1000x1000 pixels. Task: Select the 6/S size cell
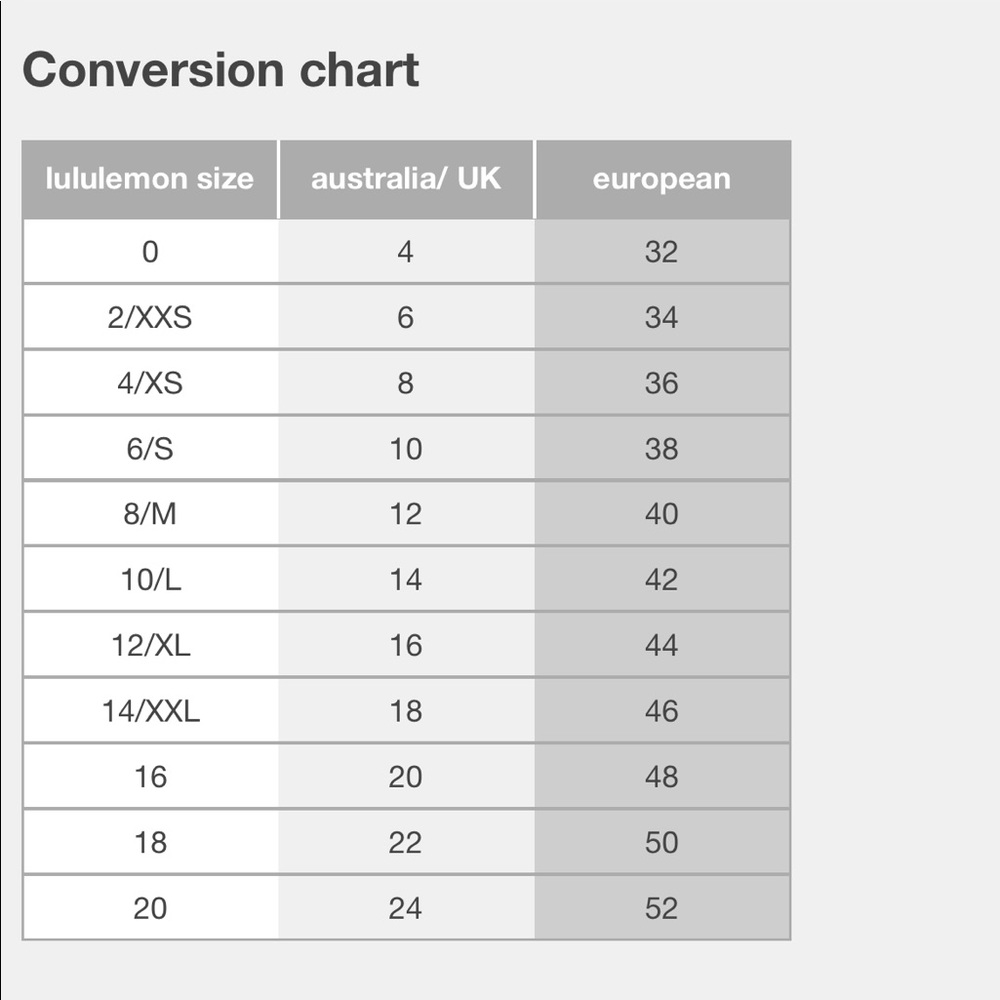click(150, 449)
